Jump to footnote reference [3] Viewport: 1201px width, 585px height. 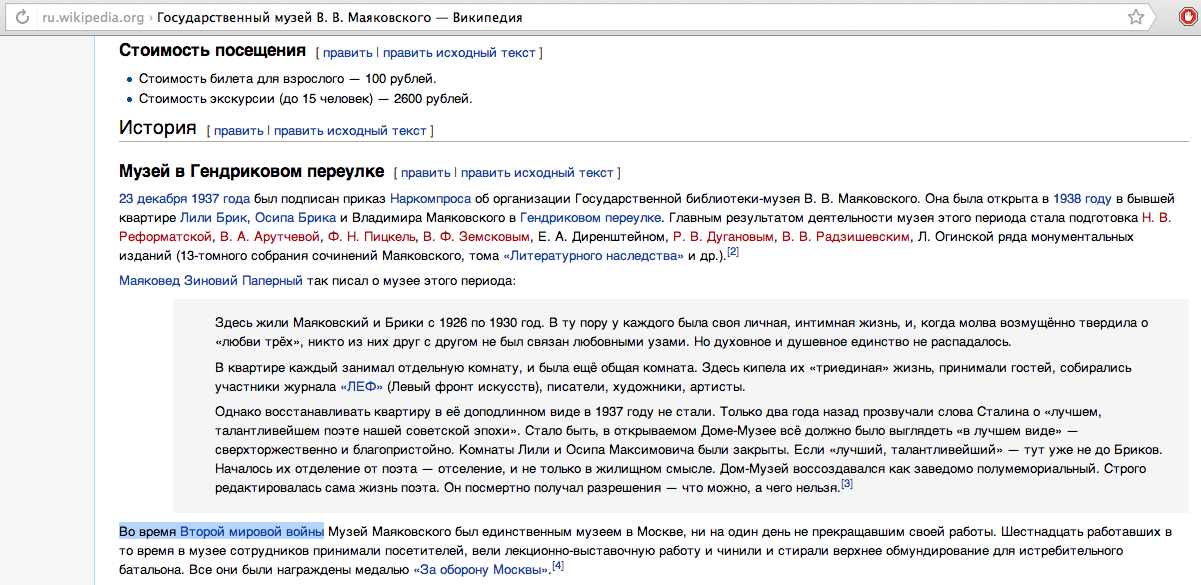click(846, 484)
